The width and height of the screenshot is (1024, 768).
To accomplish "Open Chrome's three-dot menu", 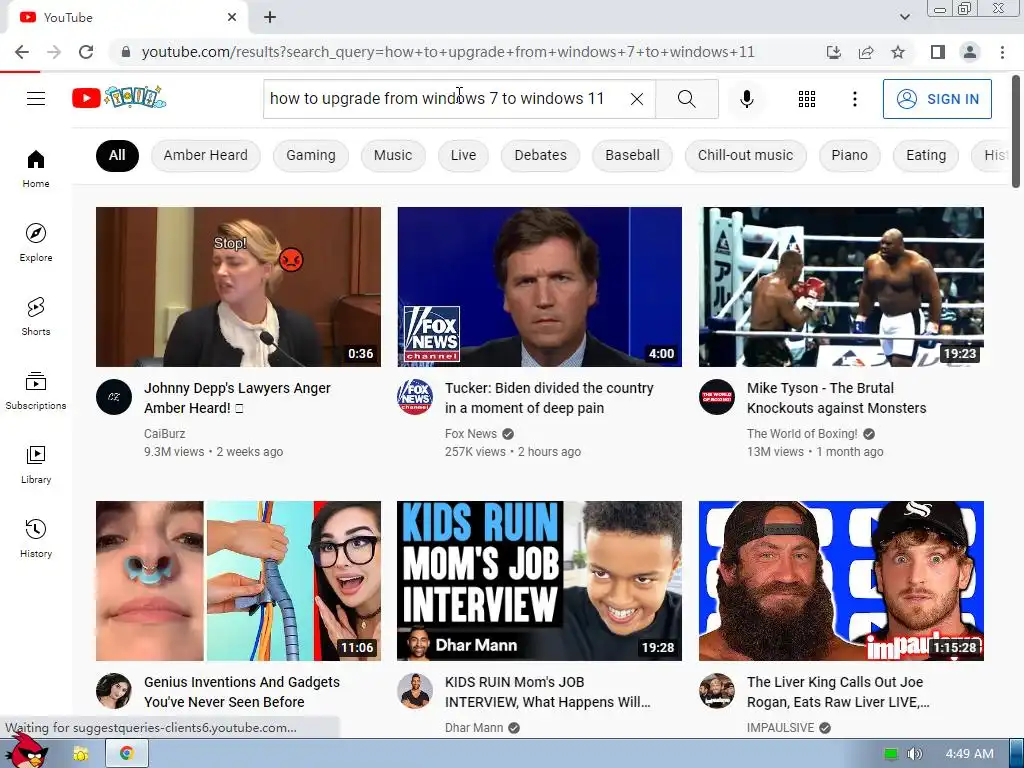I will tap(1002, 52).
